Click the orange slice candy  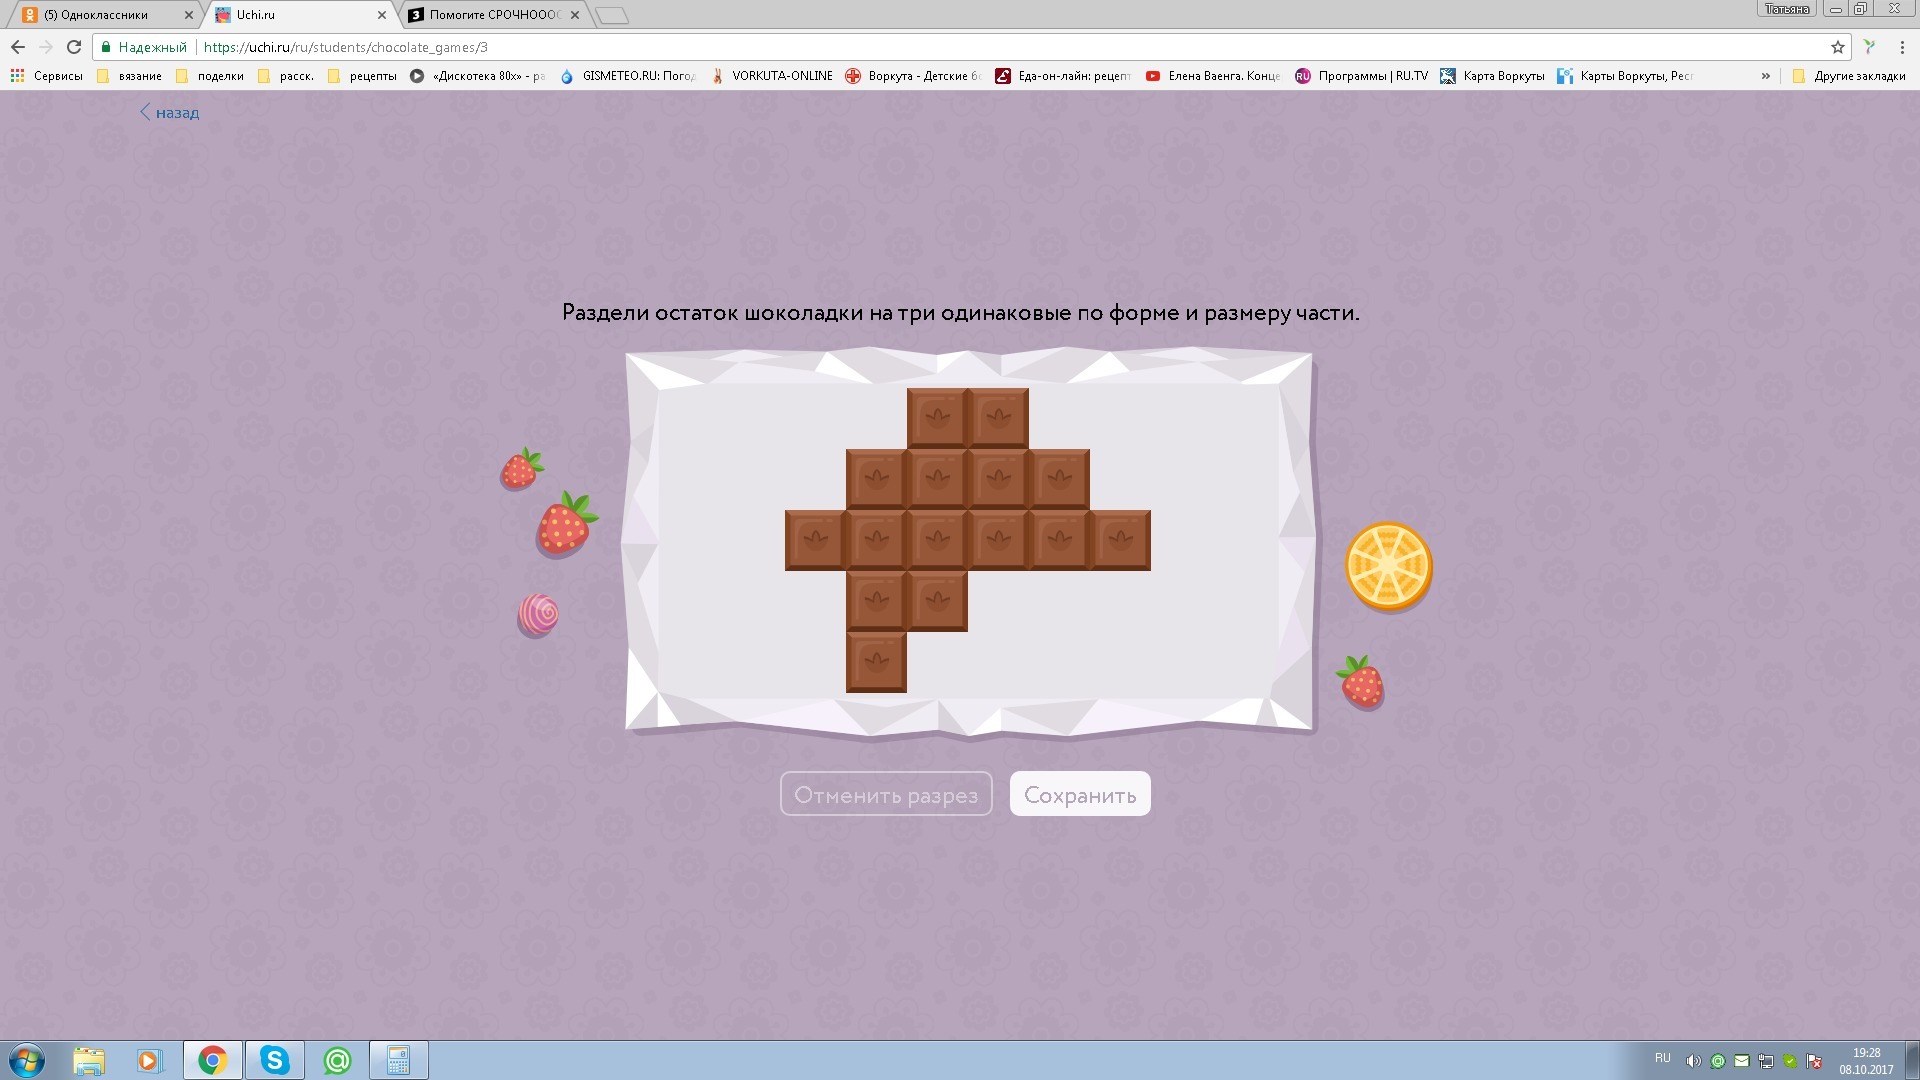tap(1388, 566)
